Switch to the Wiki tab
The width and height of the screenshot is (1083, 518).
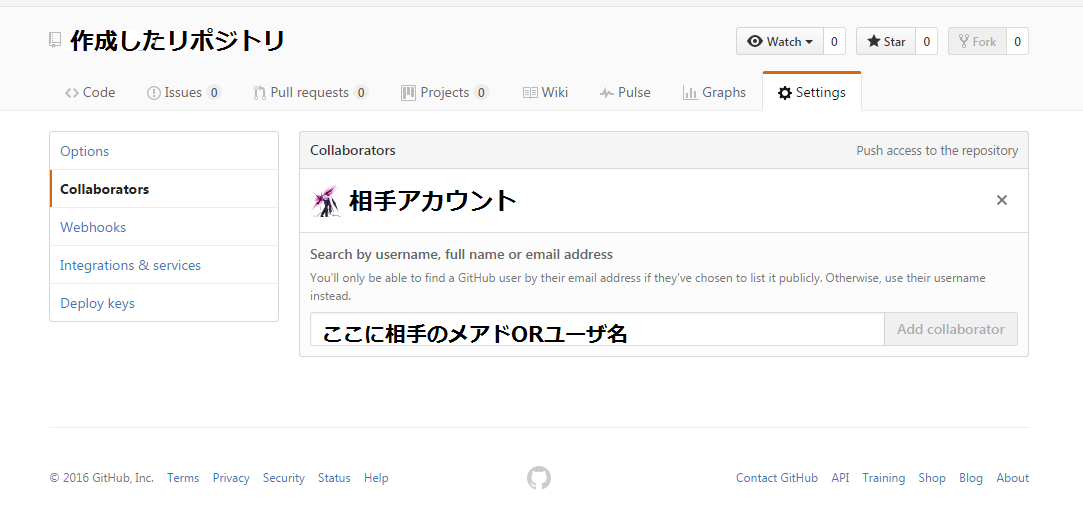tap(545, 92)
